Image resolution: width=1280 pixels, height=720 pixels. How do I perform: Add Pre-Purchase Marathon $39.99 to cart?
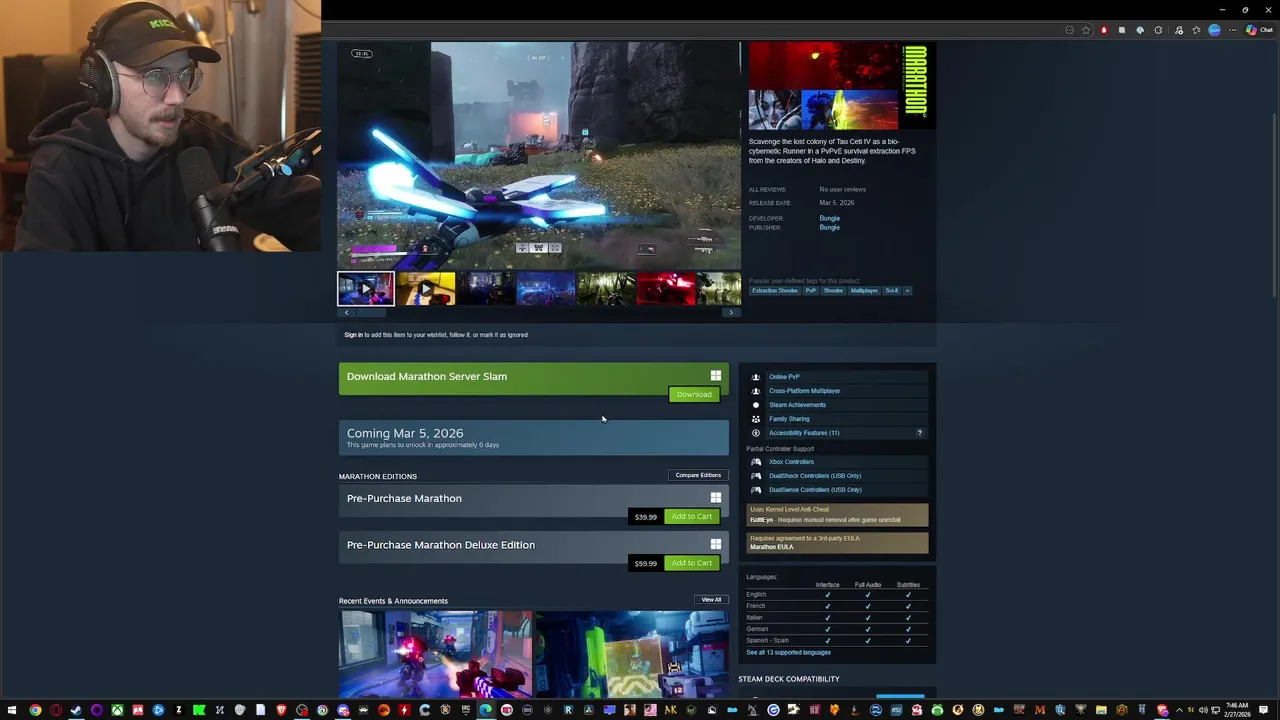692,517
